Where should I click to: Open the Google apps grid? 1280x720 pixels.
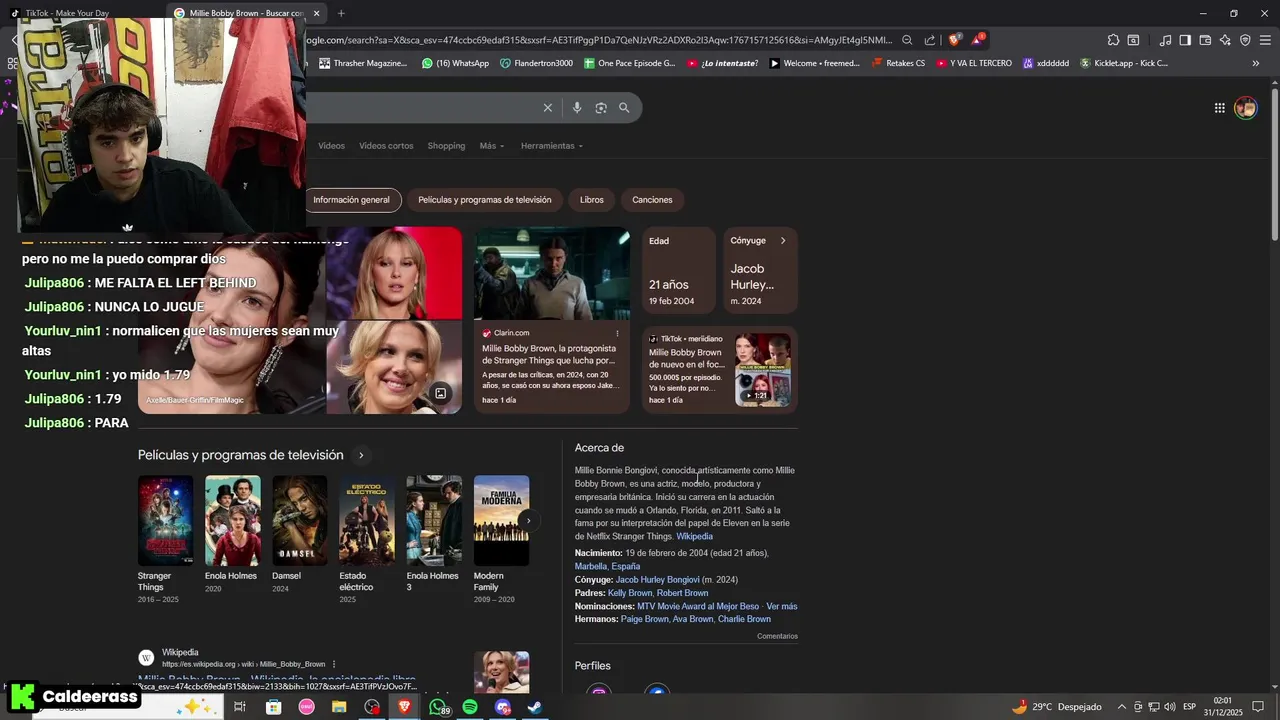coord(1220,108)
